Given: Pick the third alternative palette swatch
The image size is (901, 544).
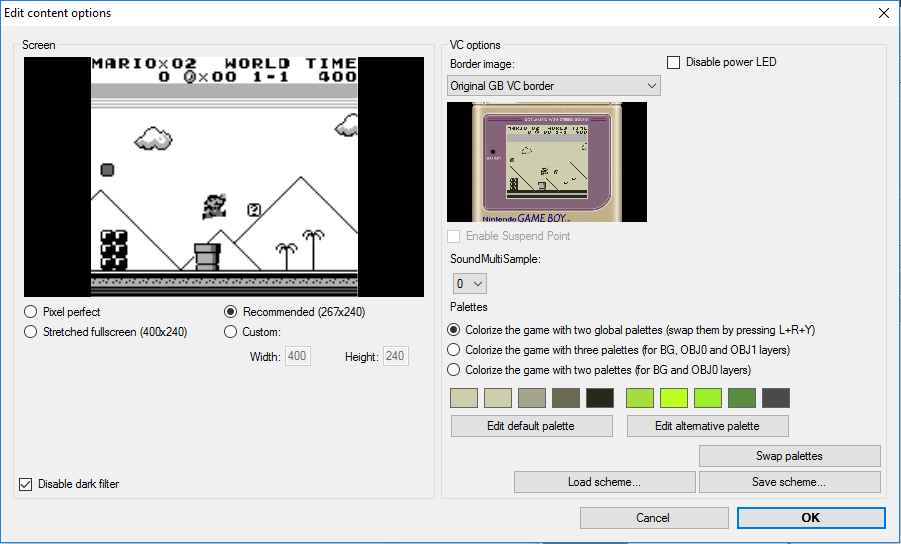Looking at the screenshot, I should (x=708, y=398).
